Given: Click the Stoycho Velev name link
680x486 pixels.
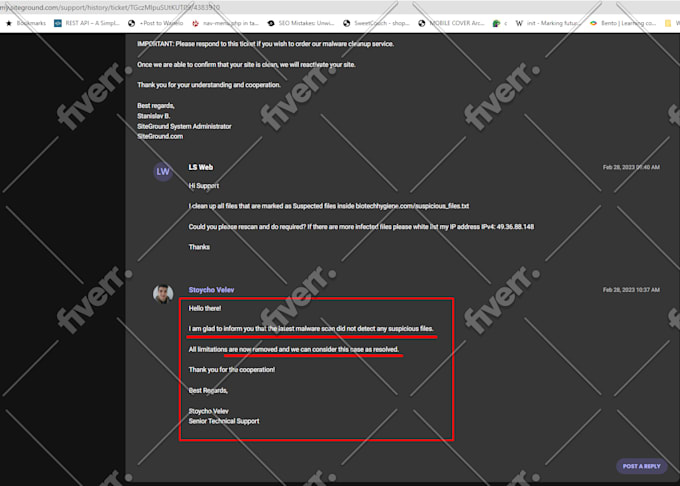Looking at the screenshot, I should coord(211,290).
